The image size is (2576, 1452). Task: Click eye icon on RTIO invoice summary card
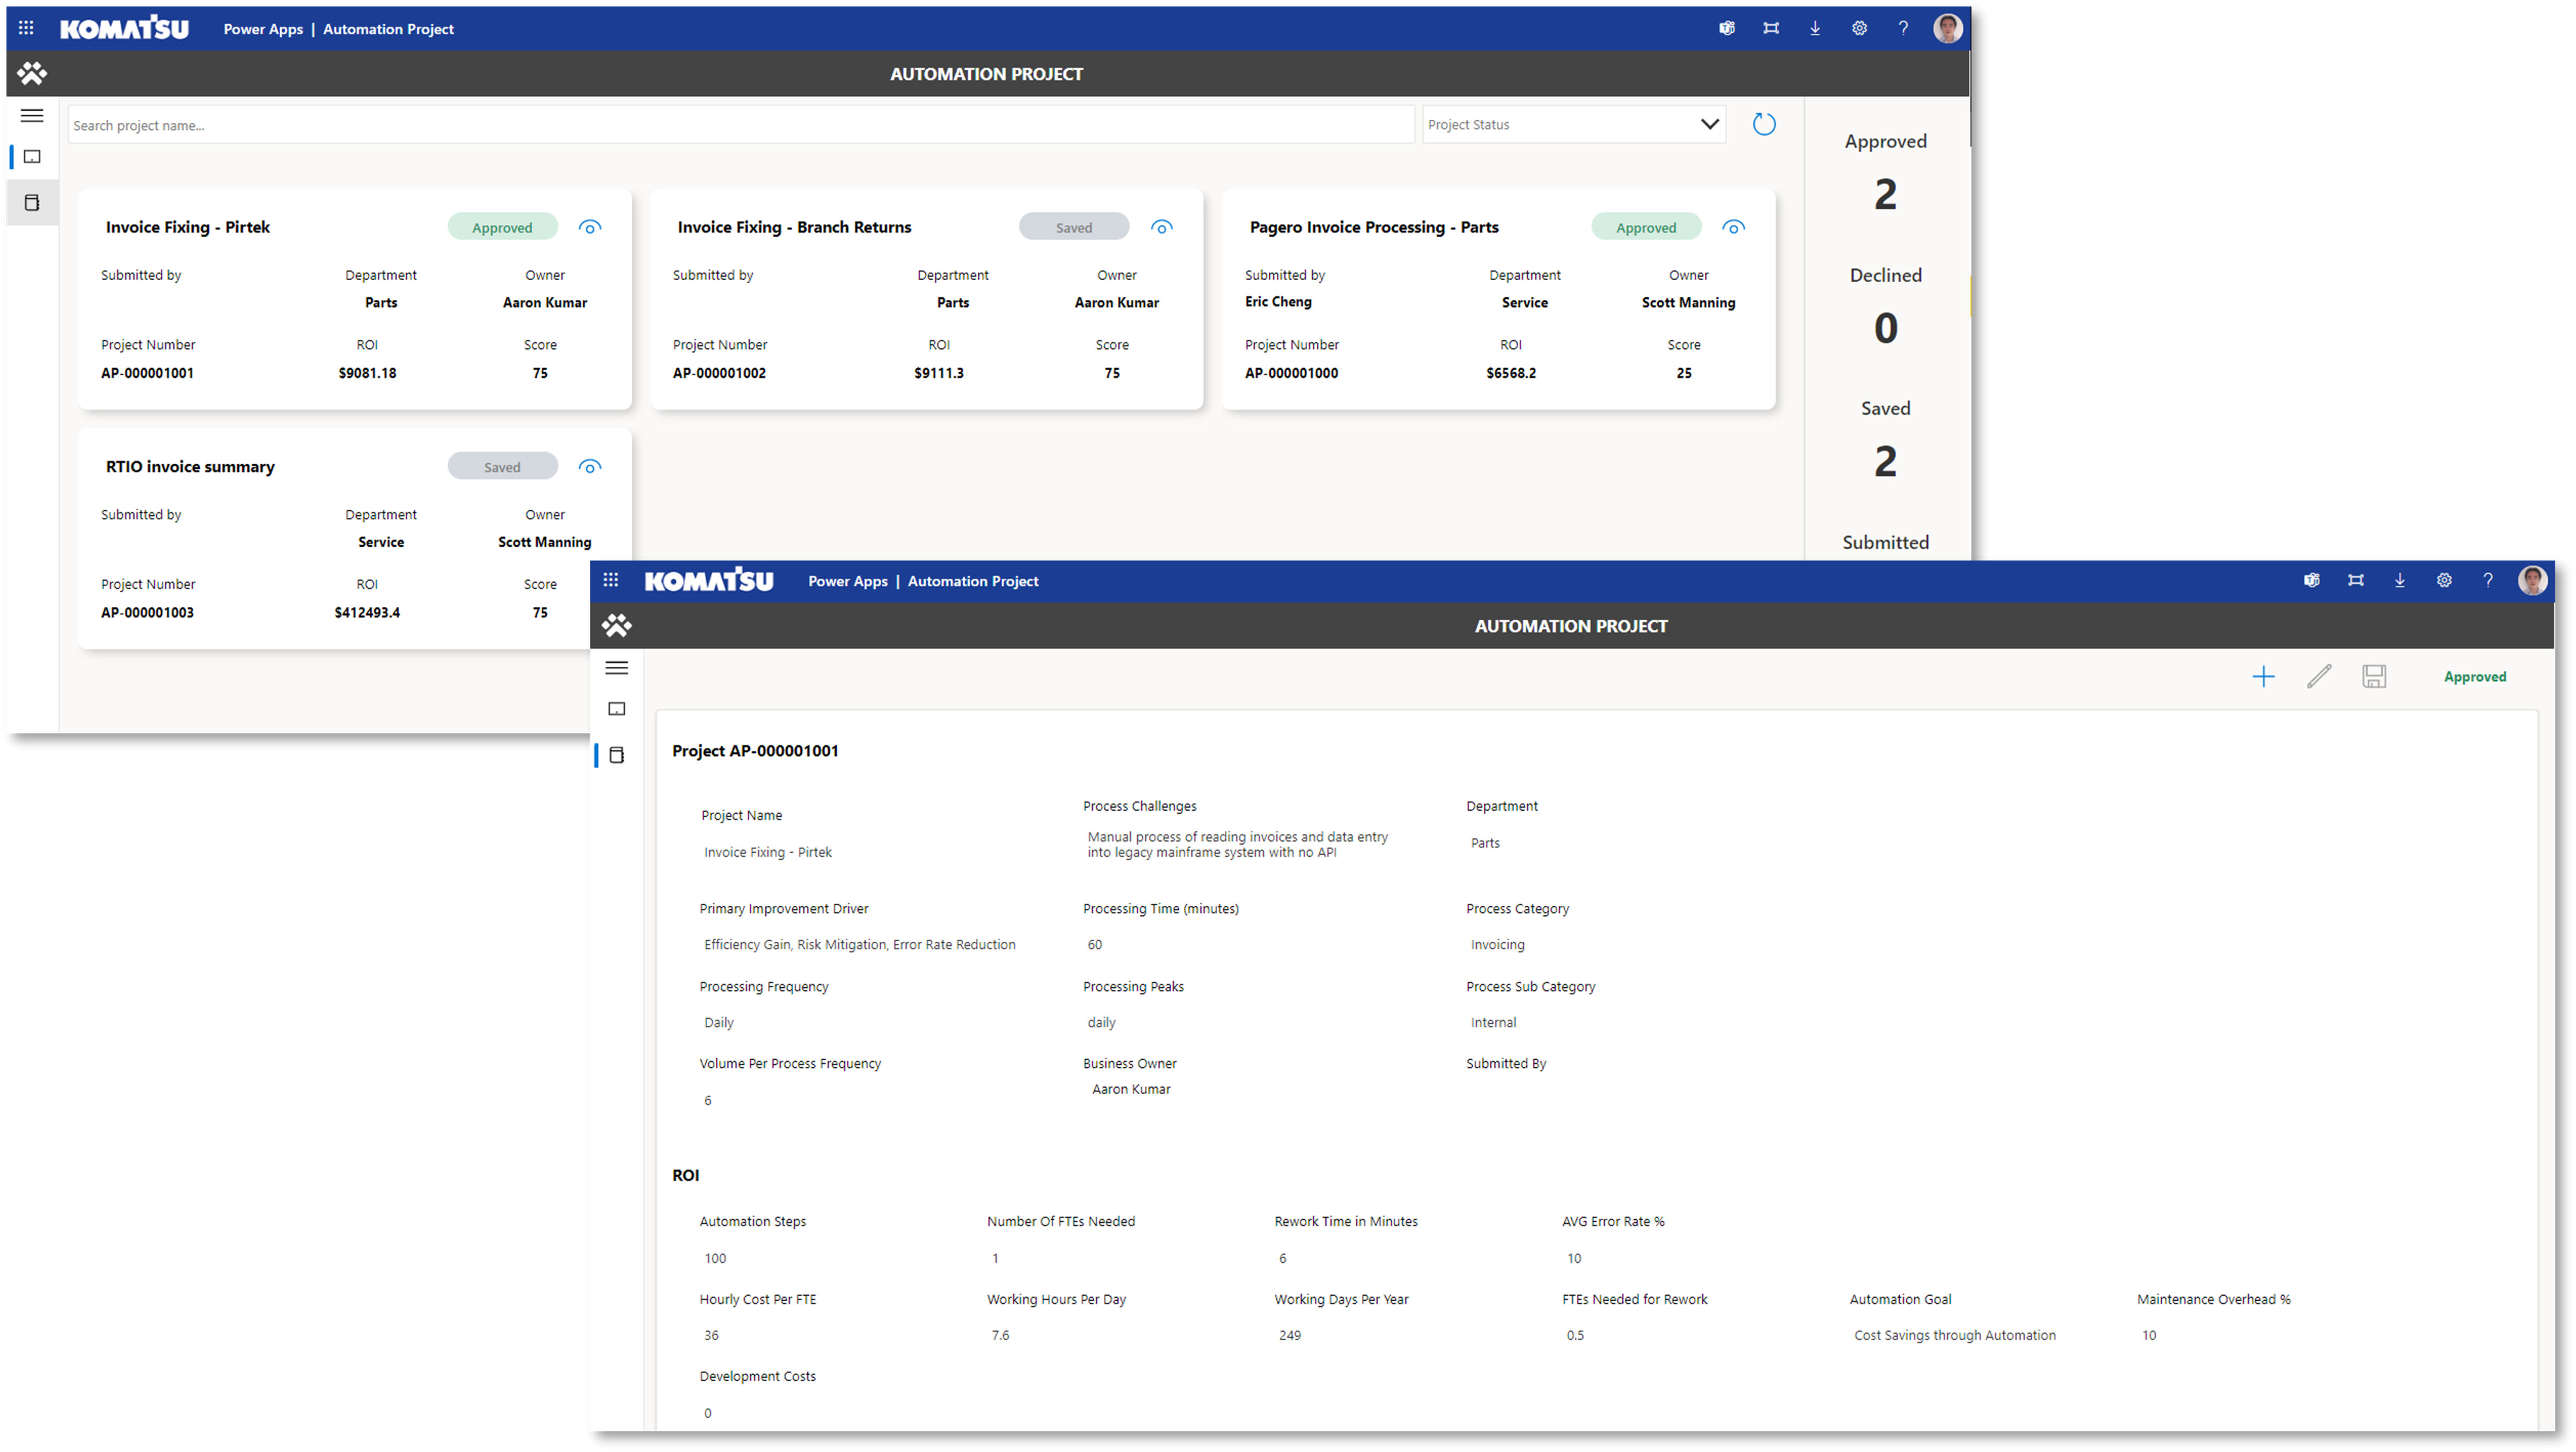tap(590, 467)
